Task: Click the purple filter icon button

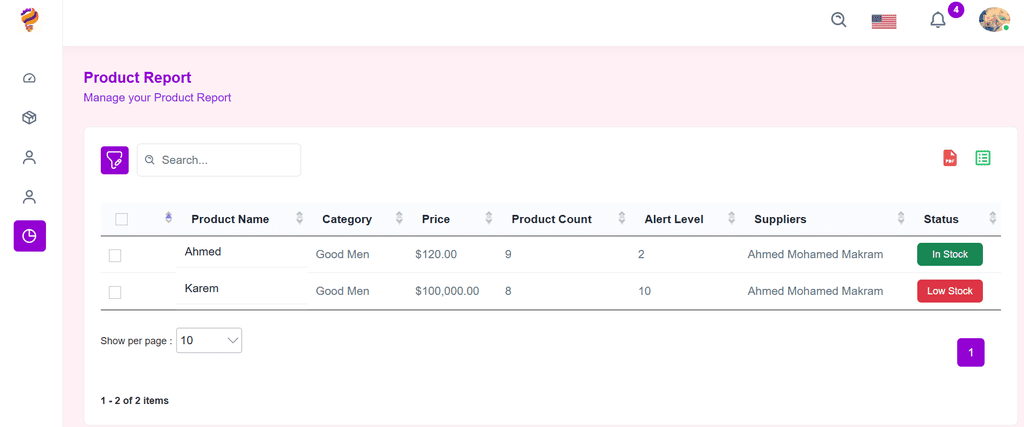Action: 114,160
